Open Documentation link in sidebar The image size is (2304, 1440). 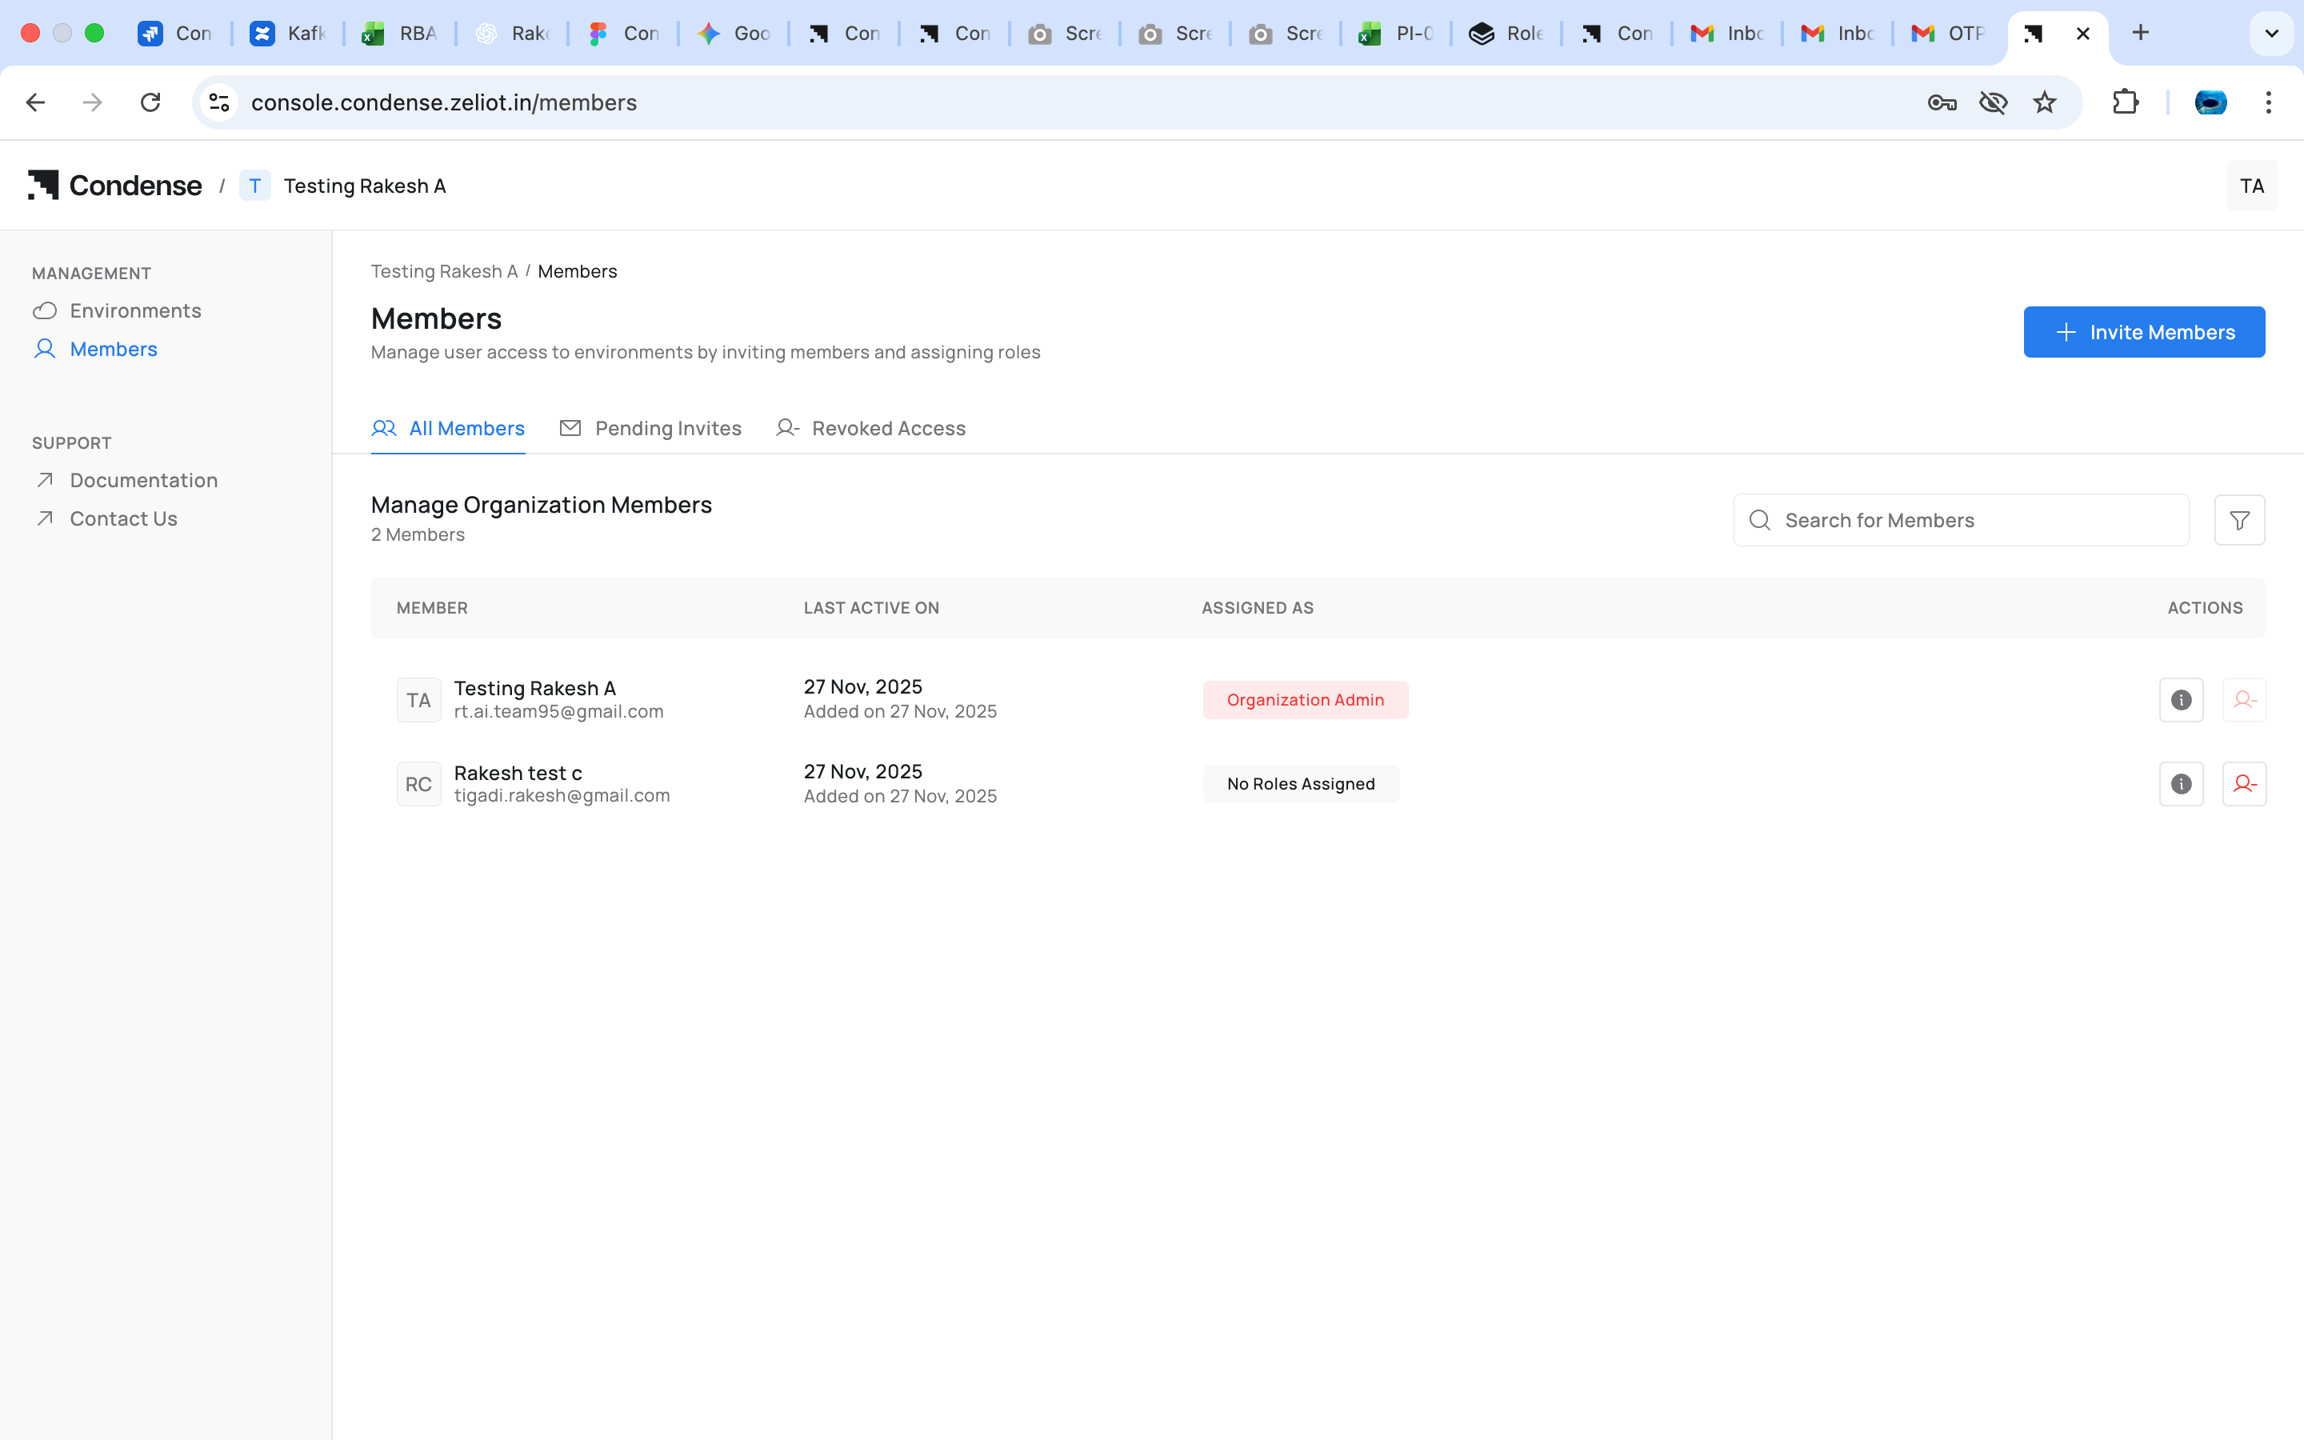pyautogui.click(x=143, y=480)
